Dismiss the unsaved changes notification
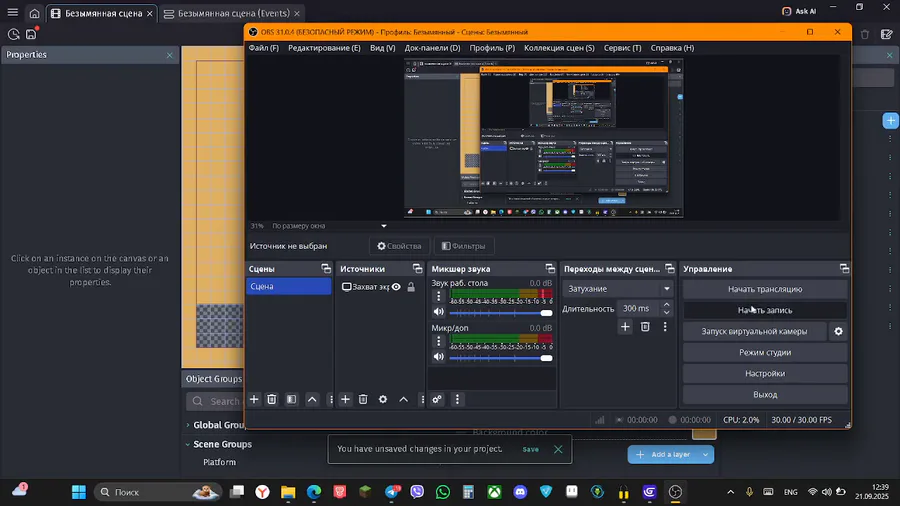Screen dimensions: 900x506 point(558,449)
